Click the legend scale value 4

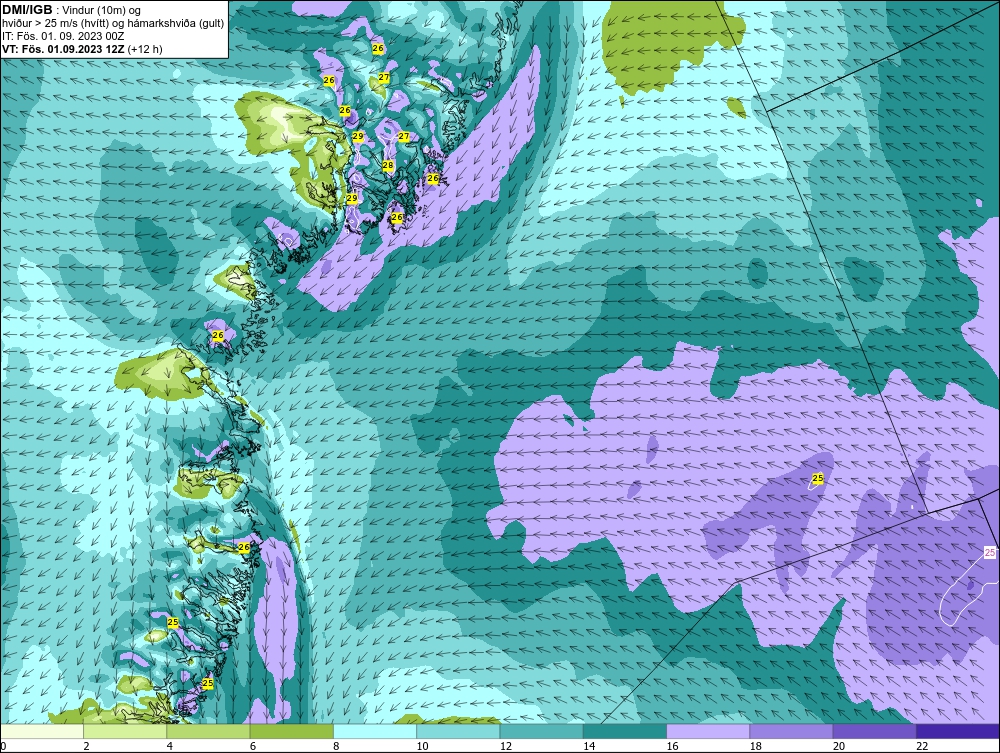coord(170,746)
